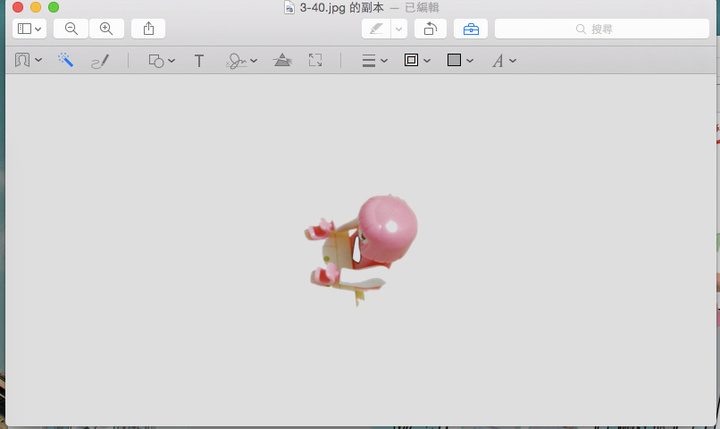This screenshot has width=720, height=429.
Task: Open the Adjust Color prism tool
Action: (x=283, y=61)
